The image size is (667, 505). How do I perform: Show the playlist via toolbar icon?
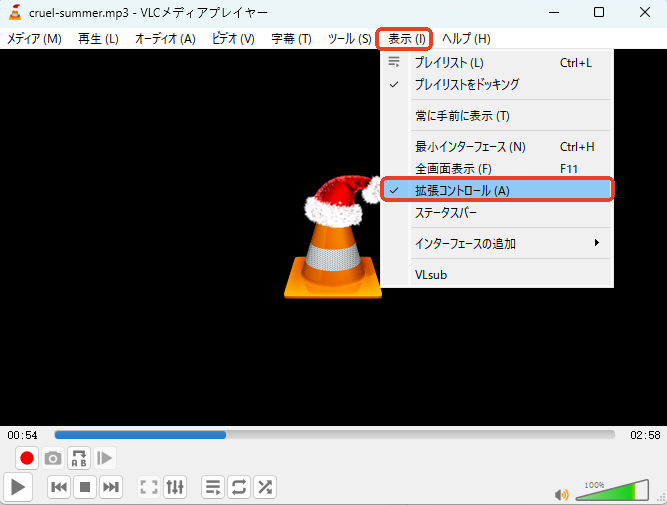(x=213, y=487)
